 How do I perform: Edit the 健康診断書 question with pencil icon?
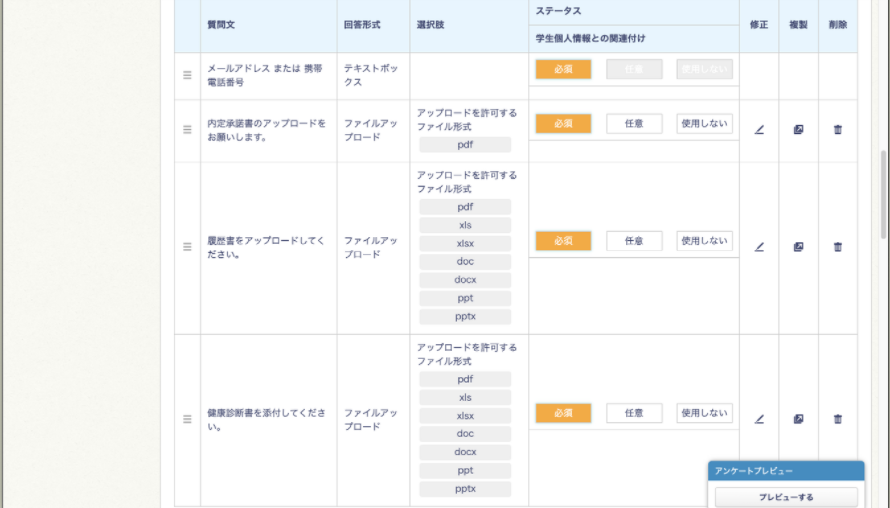point(759,419)
